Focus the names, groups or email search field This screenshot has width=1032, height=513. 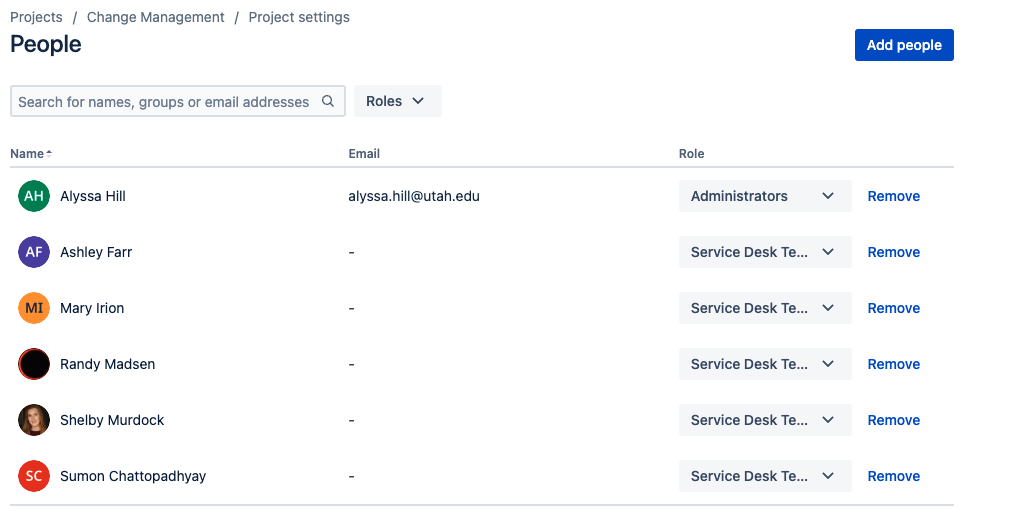pos(178,101)
